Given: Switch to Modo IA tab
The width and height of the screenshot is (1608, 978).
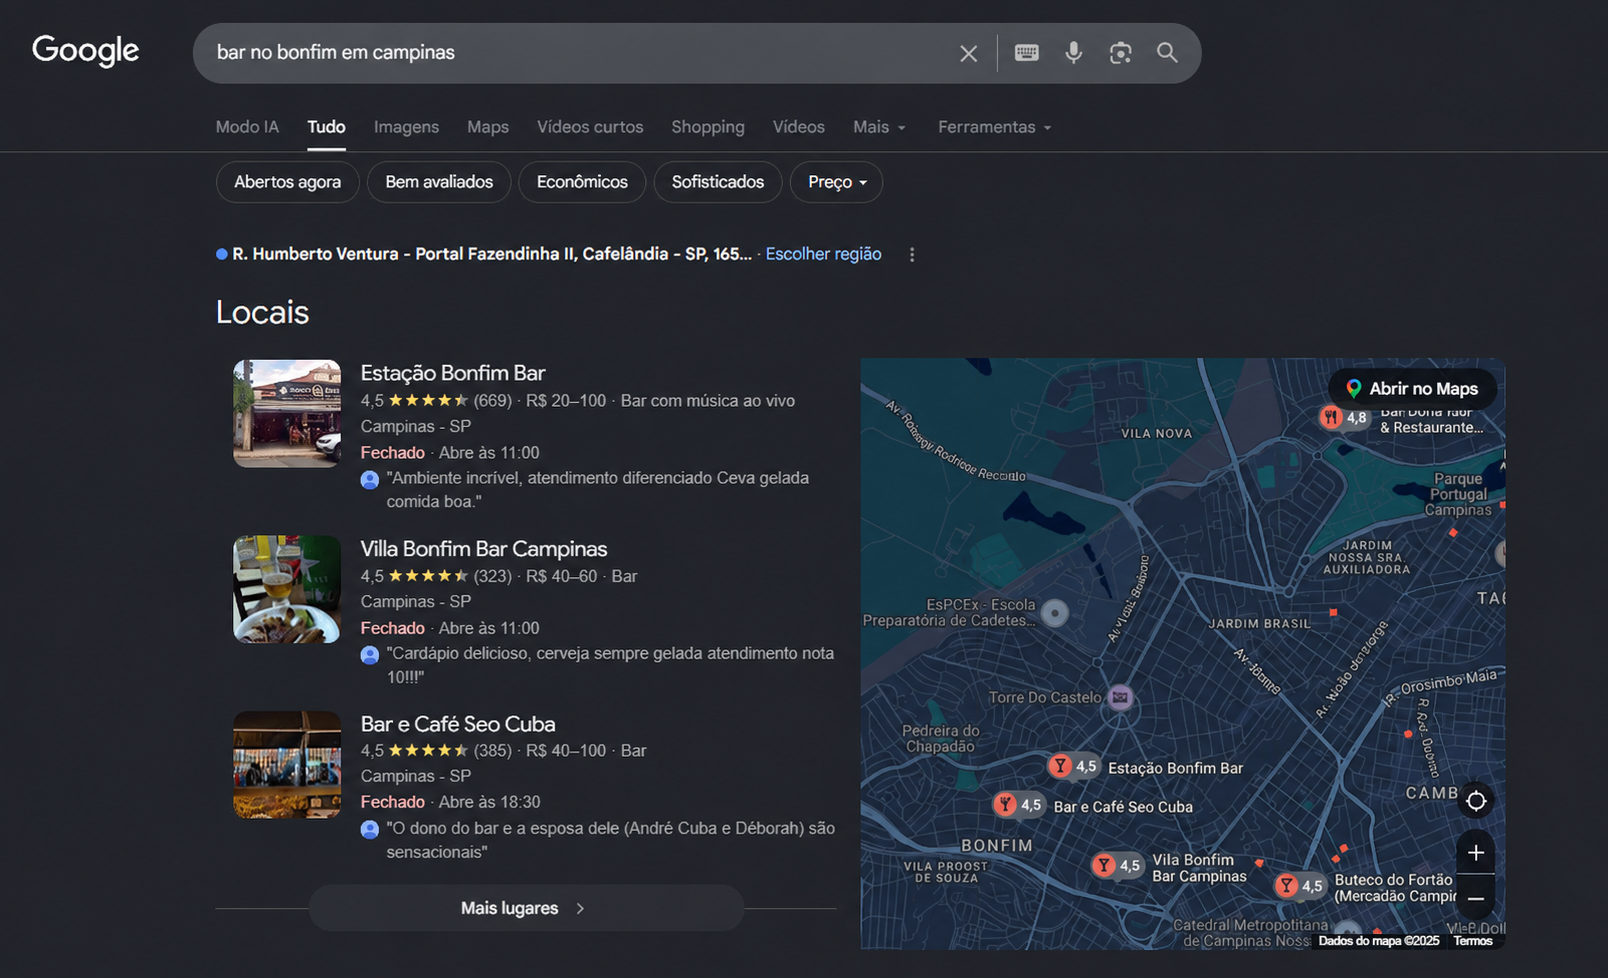Looking at the screenshot, I should coord(247,127).
